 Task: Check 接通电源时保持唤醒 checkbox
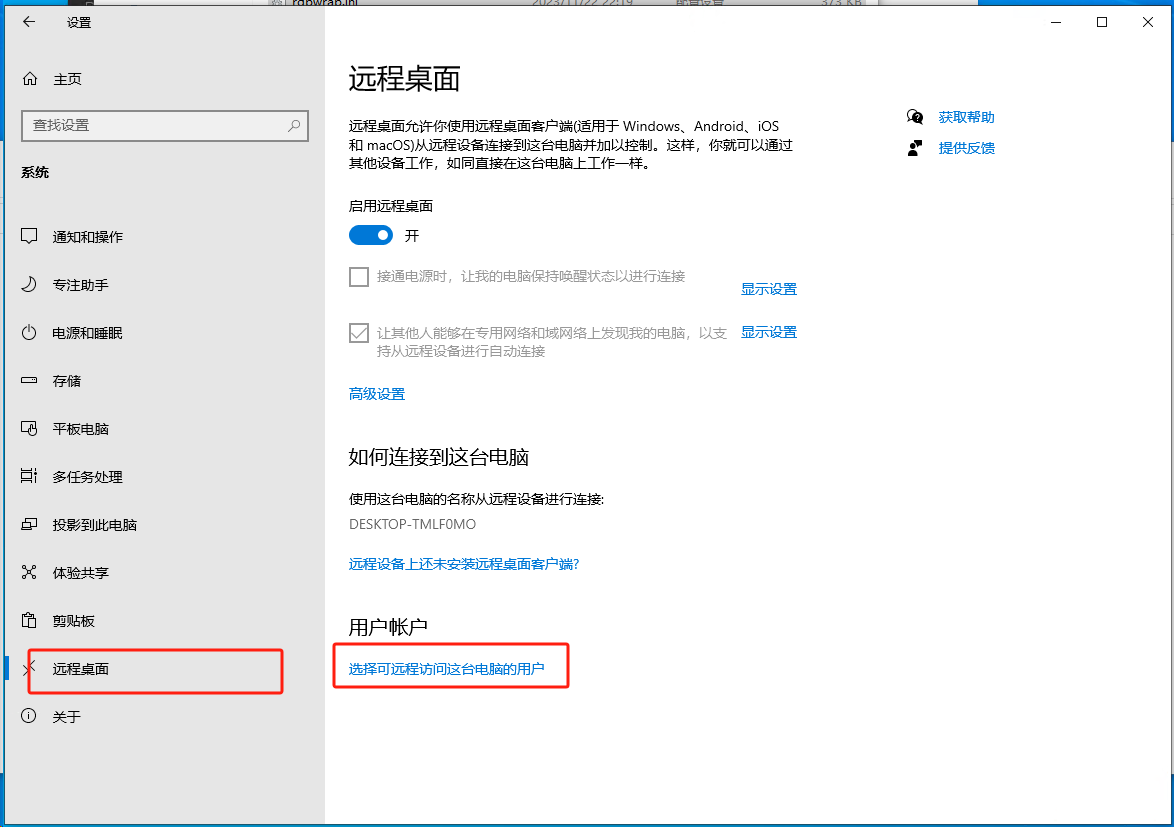pos(359,277)
